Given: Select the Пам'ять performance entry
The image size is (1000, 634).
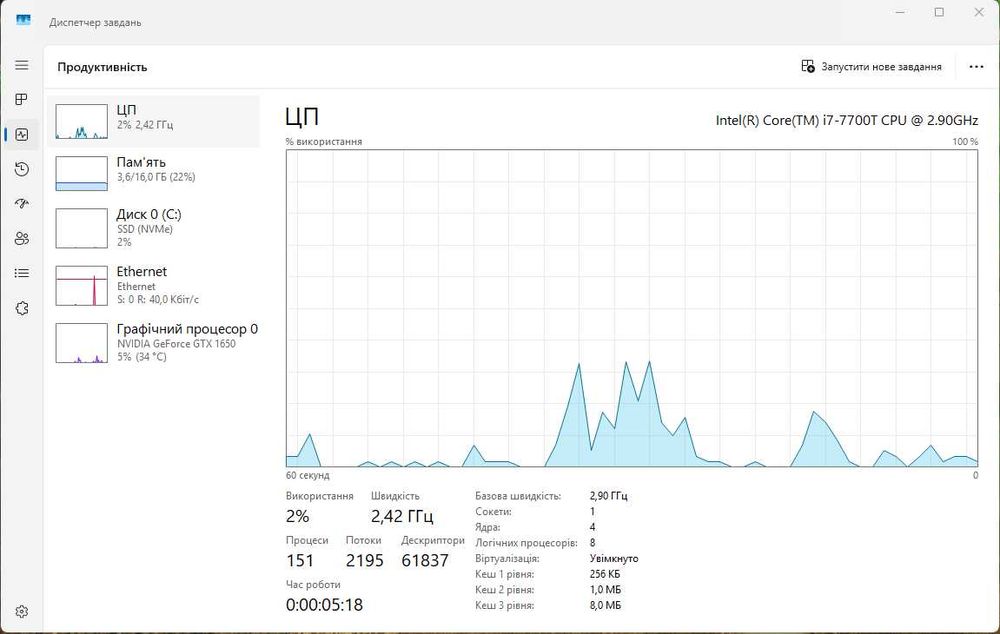Looking at the screenshot, I should click(x=154, y=173).
